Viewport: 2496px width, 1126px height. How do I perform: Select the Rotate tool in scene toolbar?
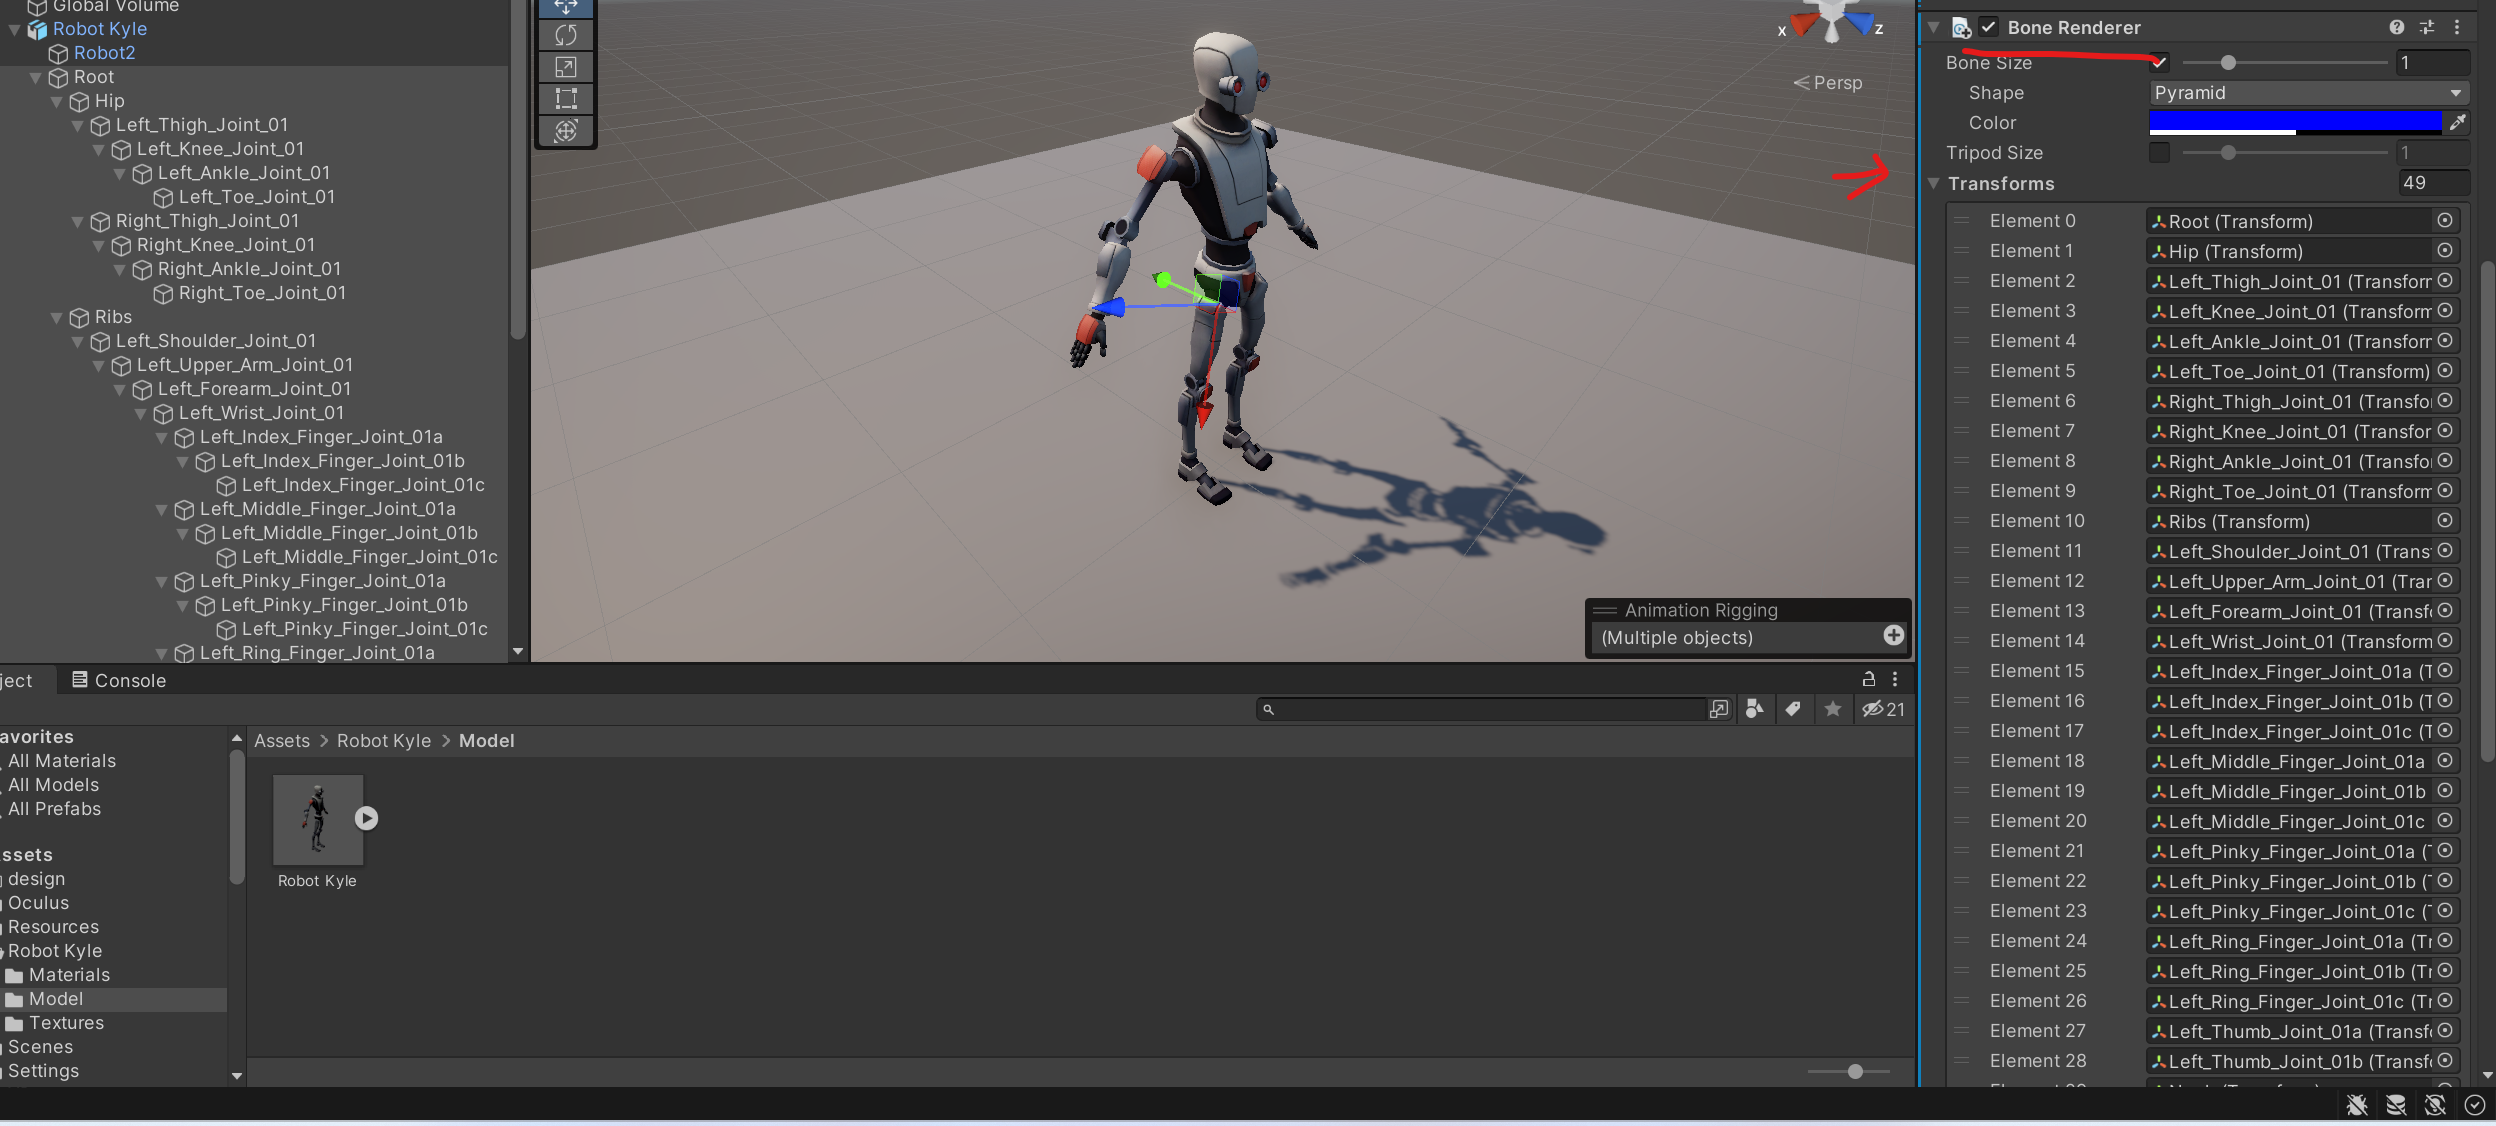pyautogui.click(x=566, y=35)
